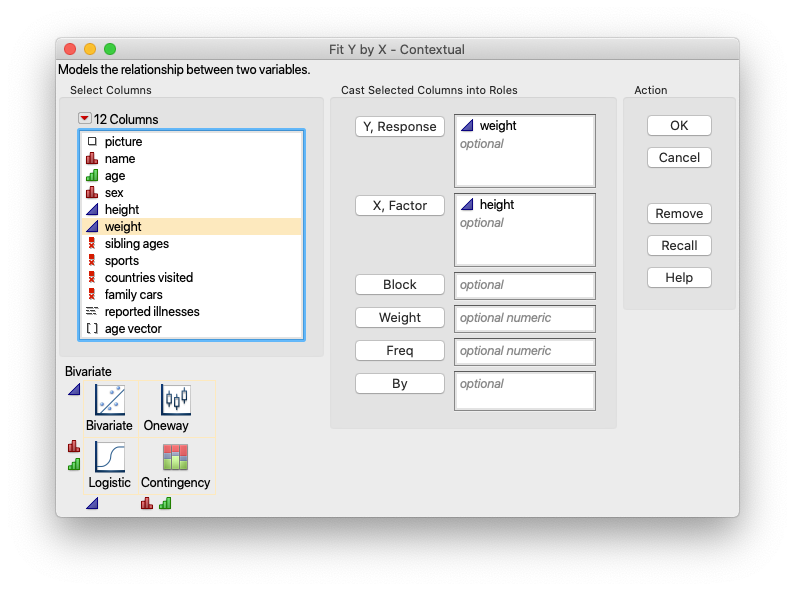Viewport: 795px width, 591px height.
Task: Click the By role button
Action: [x=400, y=383]
